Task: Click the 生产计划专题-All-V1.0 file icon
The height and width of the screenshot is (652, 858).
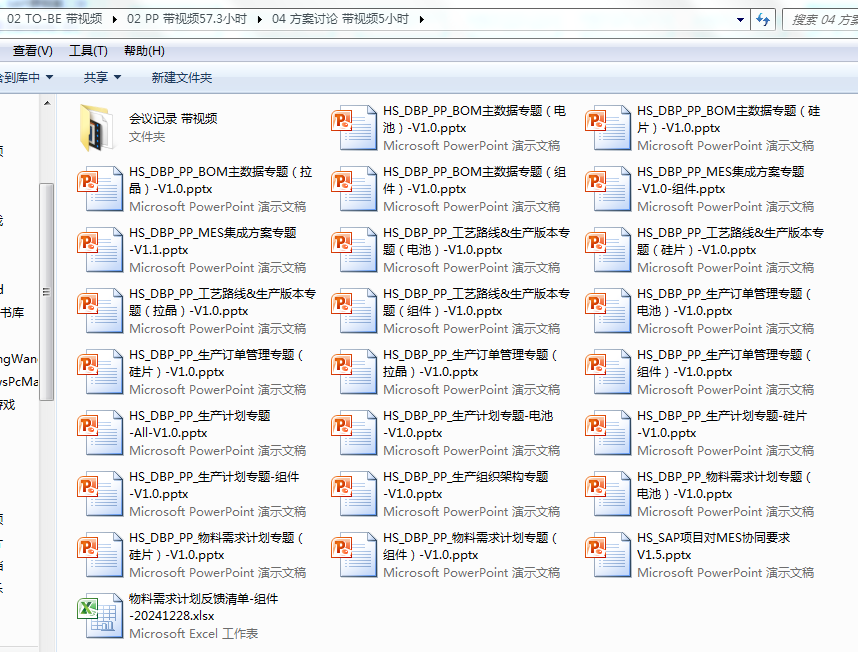Action: click(x=98, y=432)
